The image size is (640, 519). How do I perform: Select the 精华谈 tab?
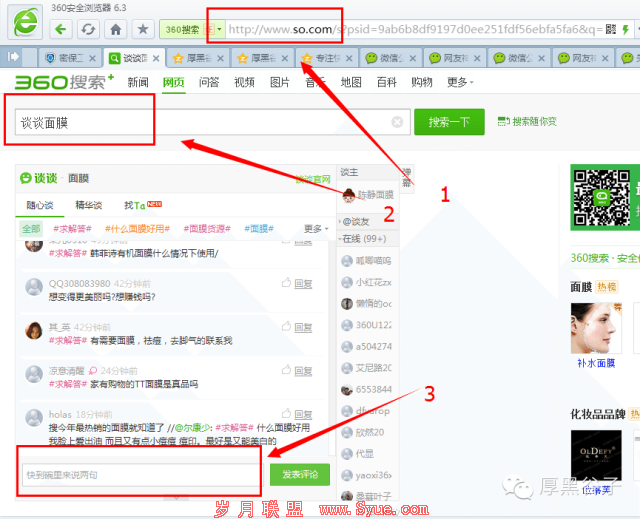click(89, 205)
